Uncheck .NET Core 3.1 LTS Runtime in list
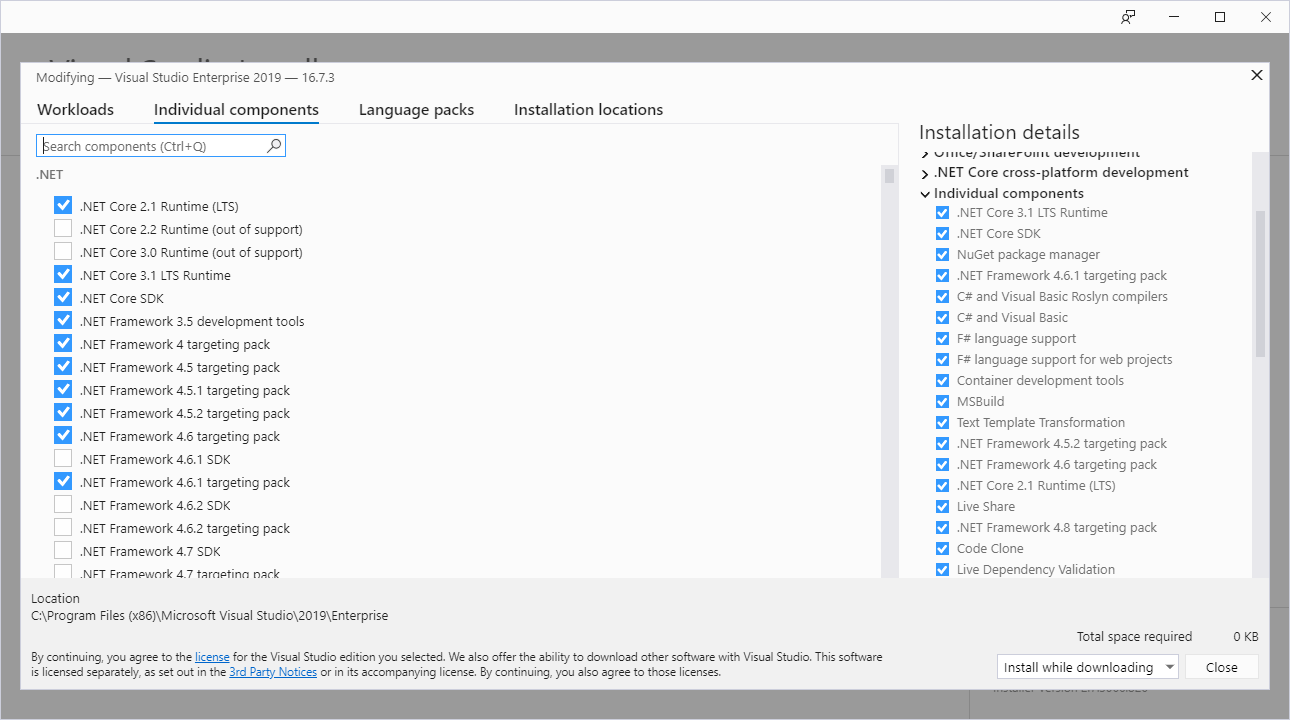 [63, 275]
